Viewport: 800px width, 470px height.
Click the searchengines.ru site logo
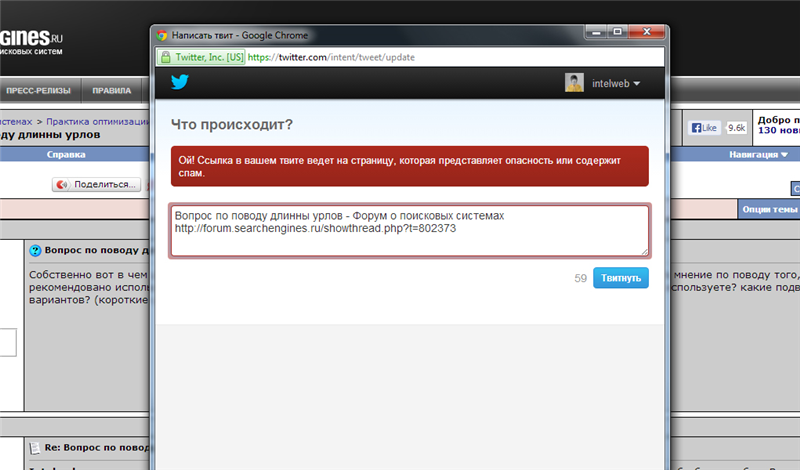[31, 41]
